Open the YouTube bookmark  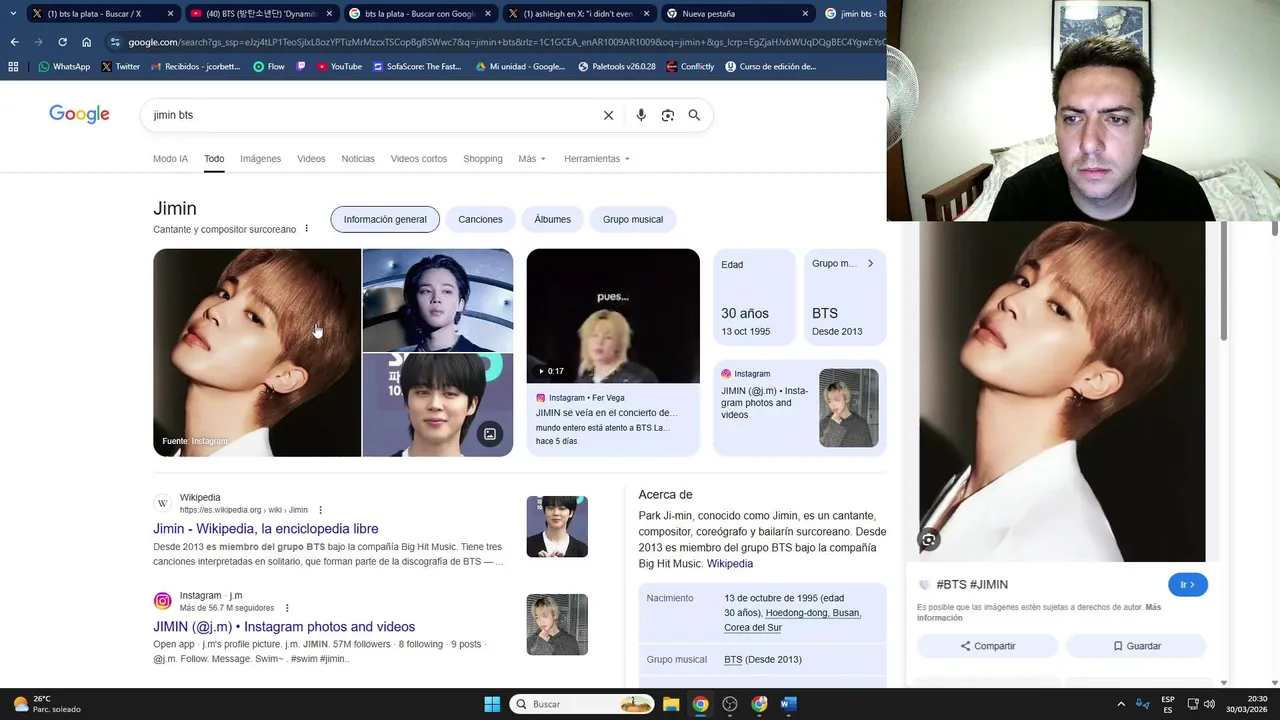pos(339,67)
